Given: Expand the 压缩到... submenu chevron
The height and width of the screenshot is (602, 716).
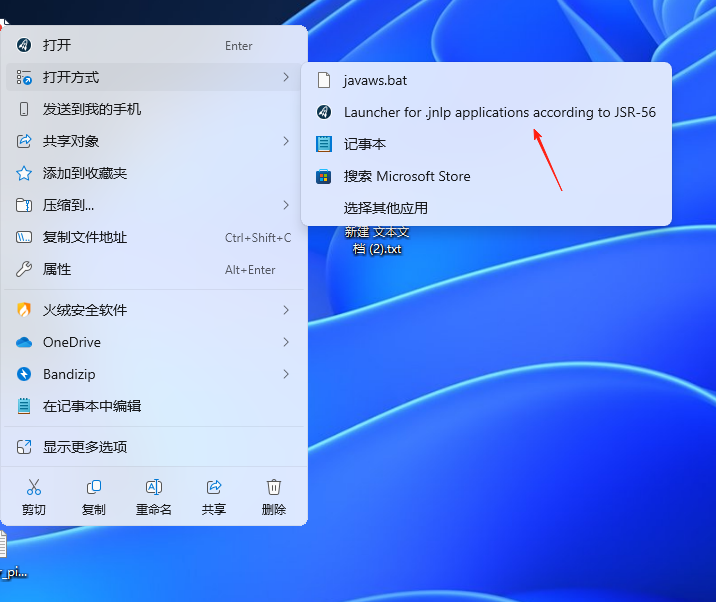Looking at the screenshot, I should coord(286,205).
